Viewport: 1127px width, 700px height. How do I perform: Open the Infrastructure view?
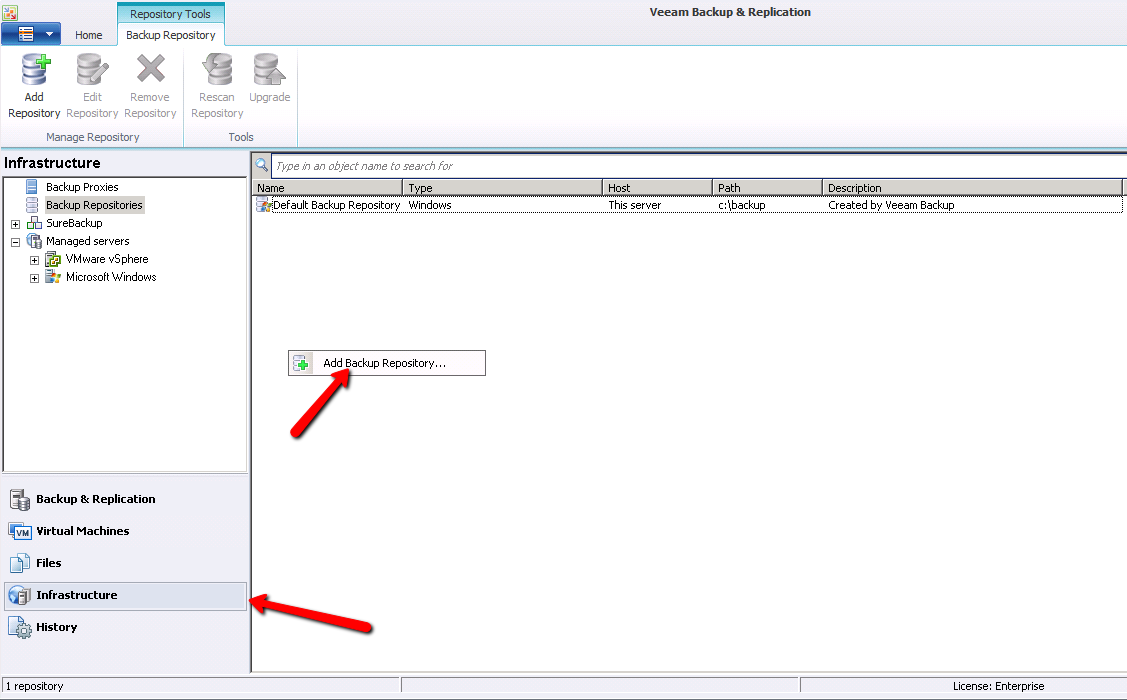click(126, 596)
